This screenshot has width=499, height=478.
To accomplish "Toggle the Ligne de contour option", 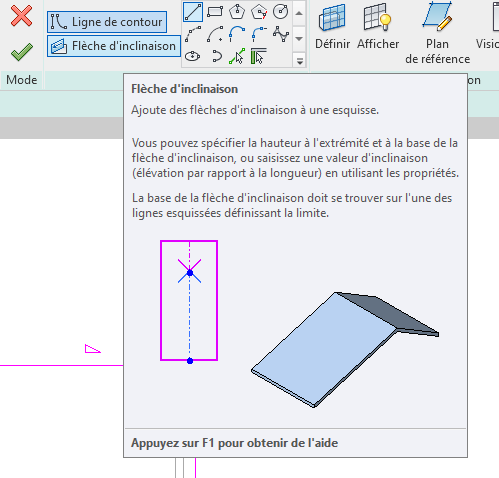I will click(107, 22).
